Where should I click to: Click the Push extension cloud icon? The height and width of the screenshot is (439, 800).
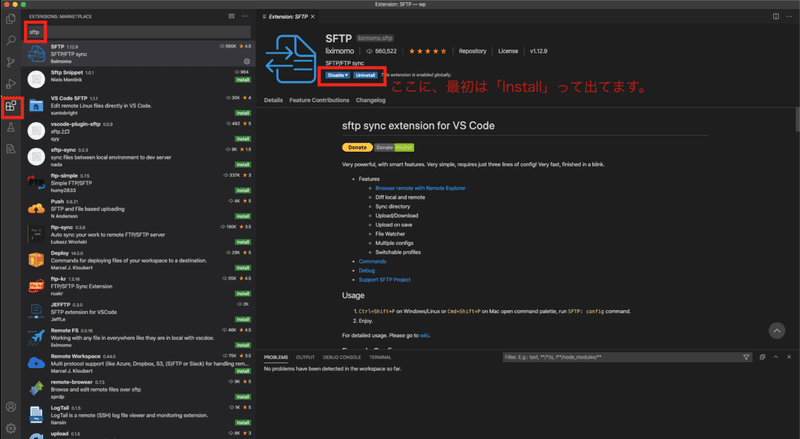pos(36,209)
